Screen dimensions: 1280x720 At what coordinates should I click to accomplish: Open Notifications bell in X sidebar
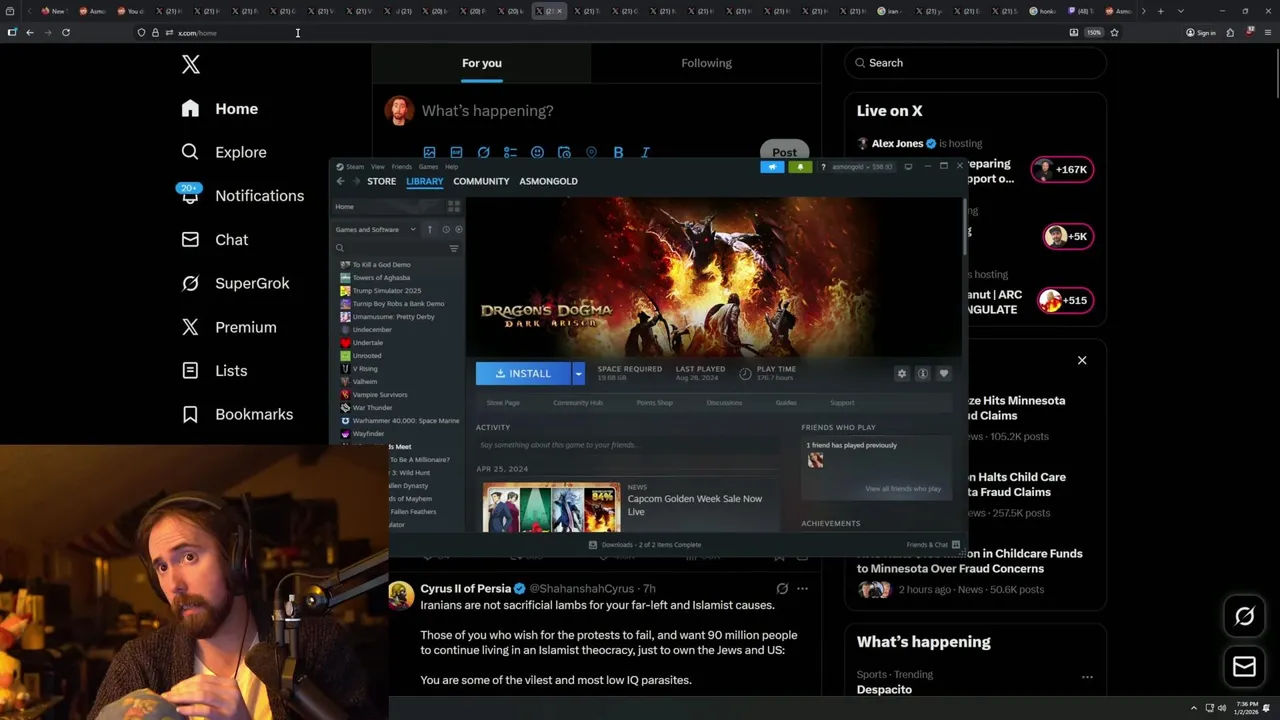(242, 196)
